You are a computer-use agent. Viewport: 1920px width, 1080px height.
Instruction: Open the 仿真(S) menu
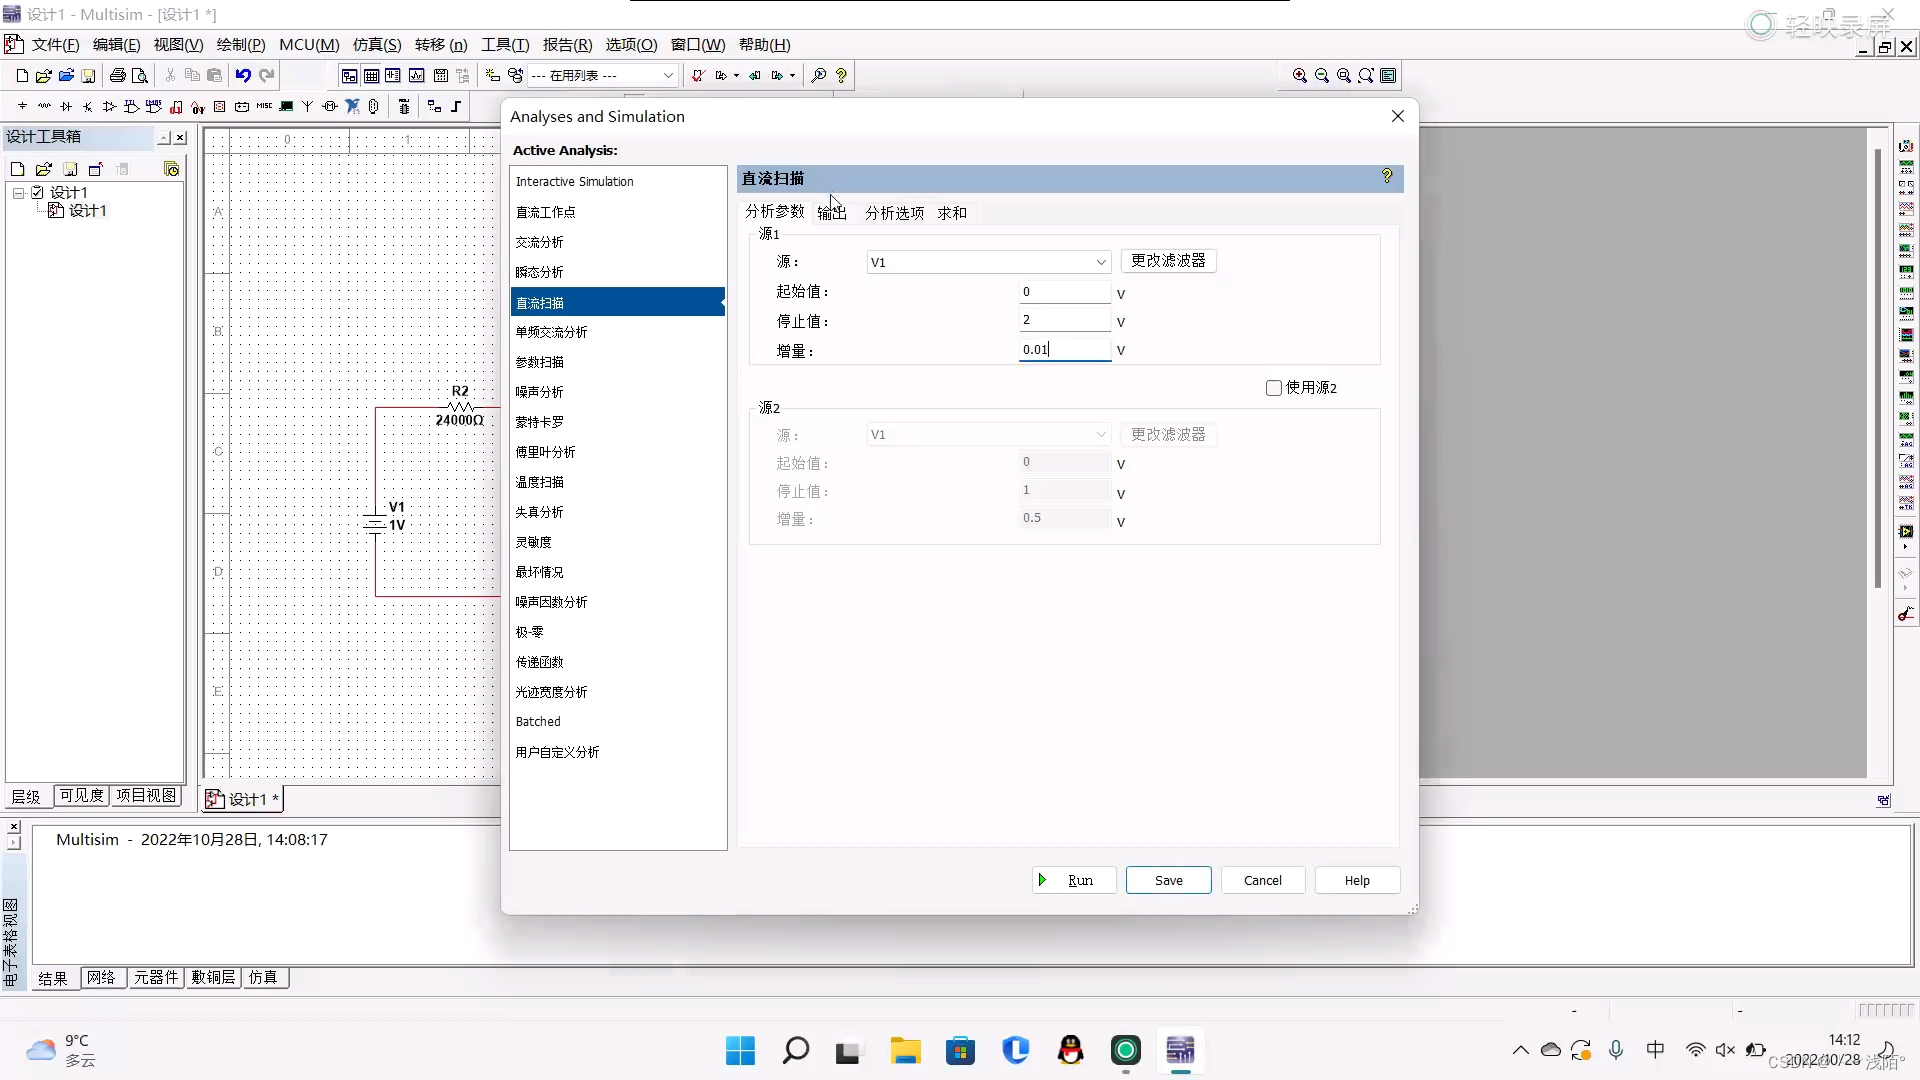(x=376, y=45)
